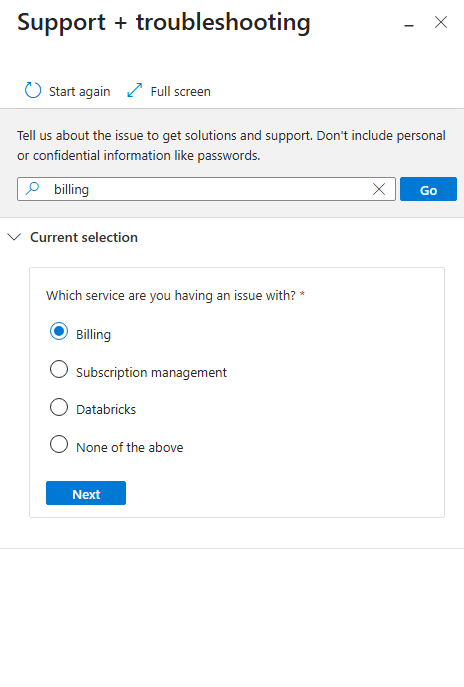
Task: Clear the billing search text with X
Action: coord(379,189)
